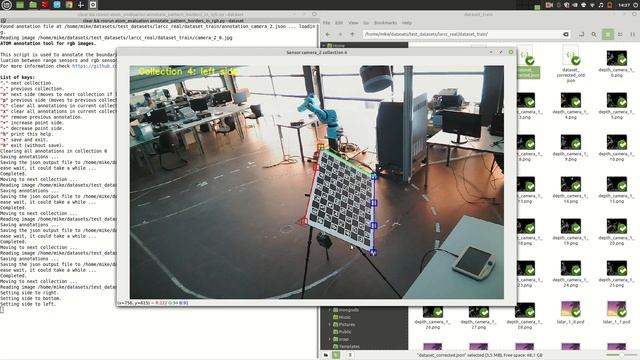Open file search in the file manager
The height and width of the screenshot is (360, 640).
click(x=594, y=34)
